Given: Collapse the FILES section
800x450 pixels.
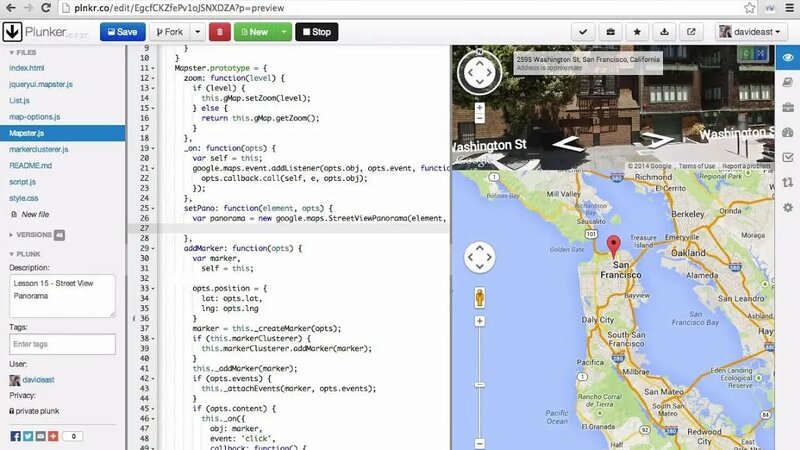Looking at the screenshot, I should 22,53.
